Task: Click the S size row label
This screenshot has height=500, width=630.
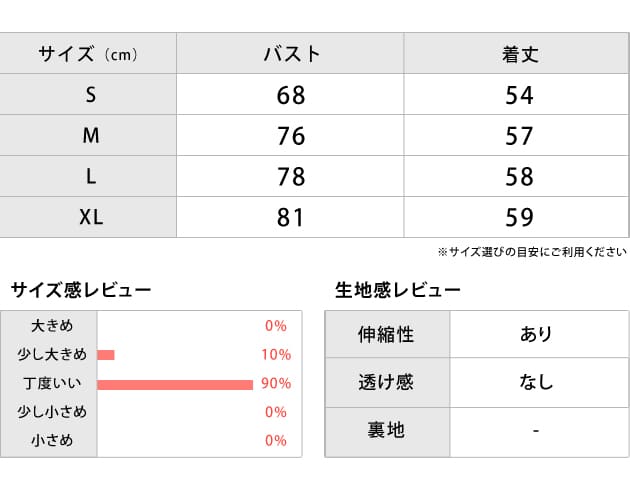Action: 90,96
